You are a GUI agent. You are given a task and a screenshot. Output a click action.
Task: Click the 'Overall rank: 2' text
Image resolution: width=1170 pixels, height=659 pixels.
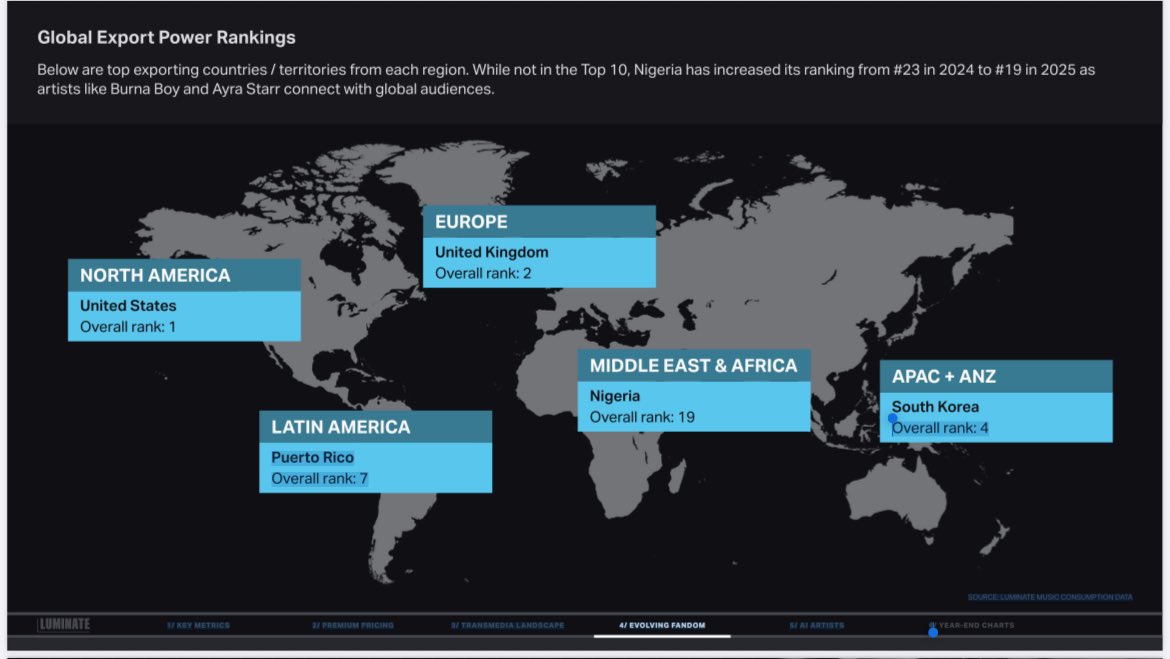[484, 273]
